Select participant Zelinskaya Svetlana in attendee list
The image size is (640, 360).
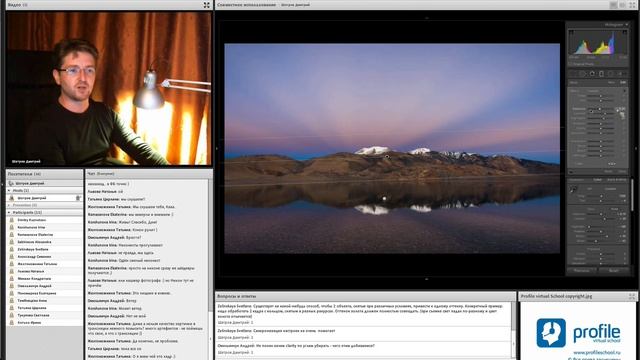point(45,249)
